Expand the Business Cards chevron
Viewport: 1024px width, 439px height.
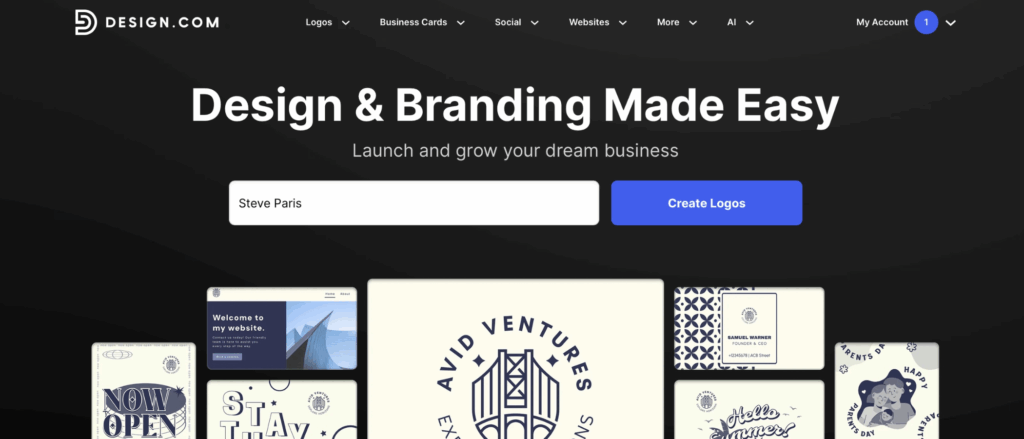460,23
